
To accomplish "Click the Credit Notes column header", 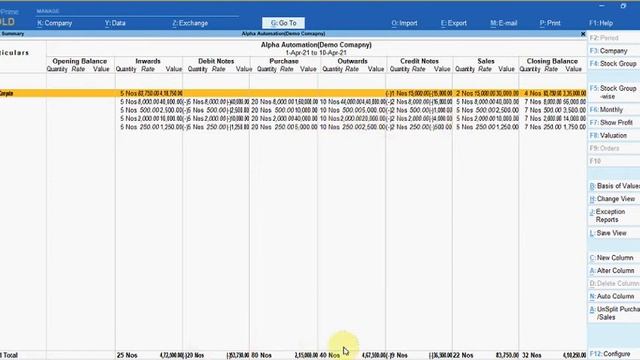I will click(x=419, y=61).
